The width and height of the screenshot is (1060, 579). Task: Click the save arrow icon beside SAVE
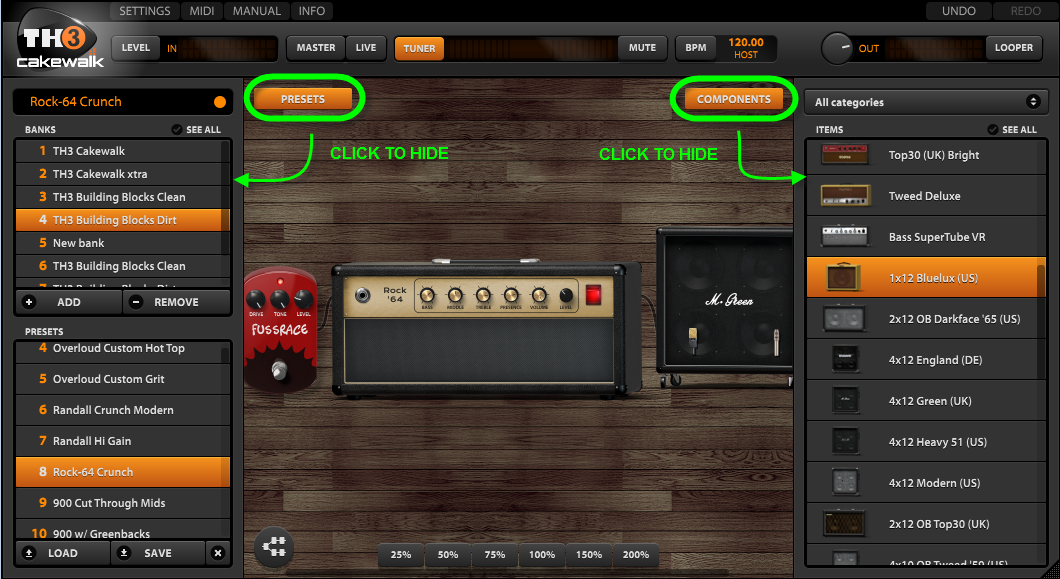coord(124,553)
